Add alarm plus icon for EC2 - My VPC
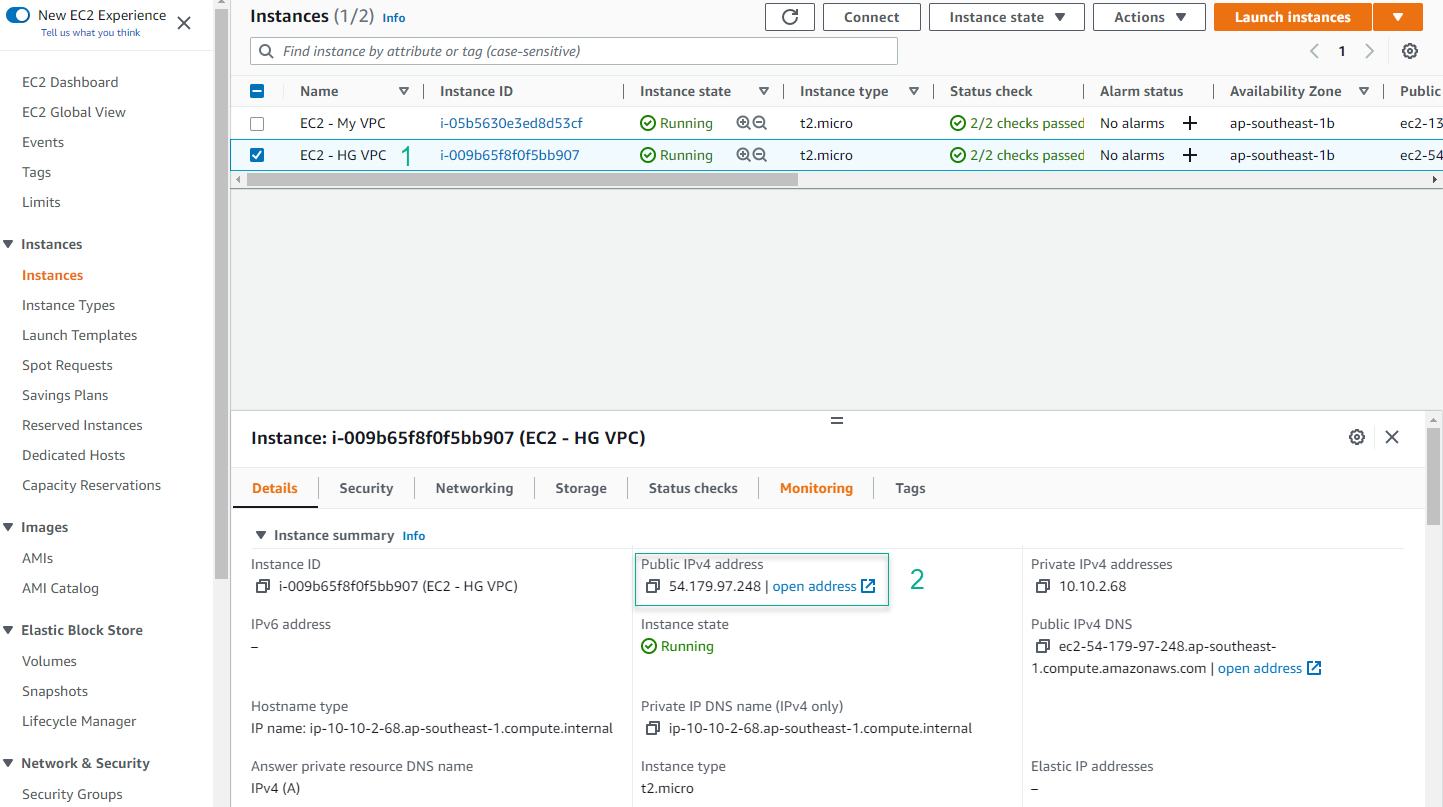This screenshot has height=807, width=1443. coord(1190,123)
